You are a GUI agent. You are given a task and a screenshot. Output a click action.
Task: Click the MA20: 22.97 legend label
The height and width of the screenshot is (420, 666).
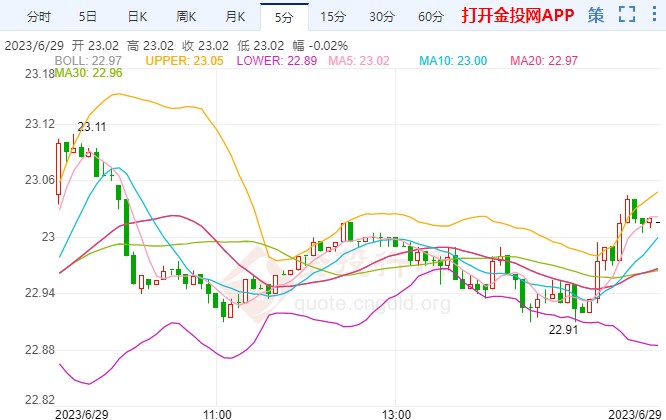tap(544, 61)
